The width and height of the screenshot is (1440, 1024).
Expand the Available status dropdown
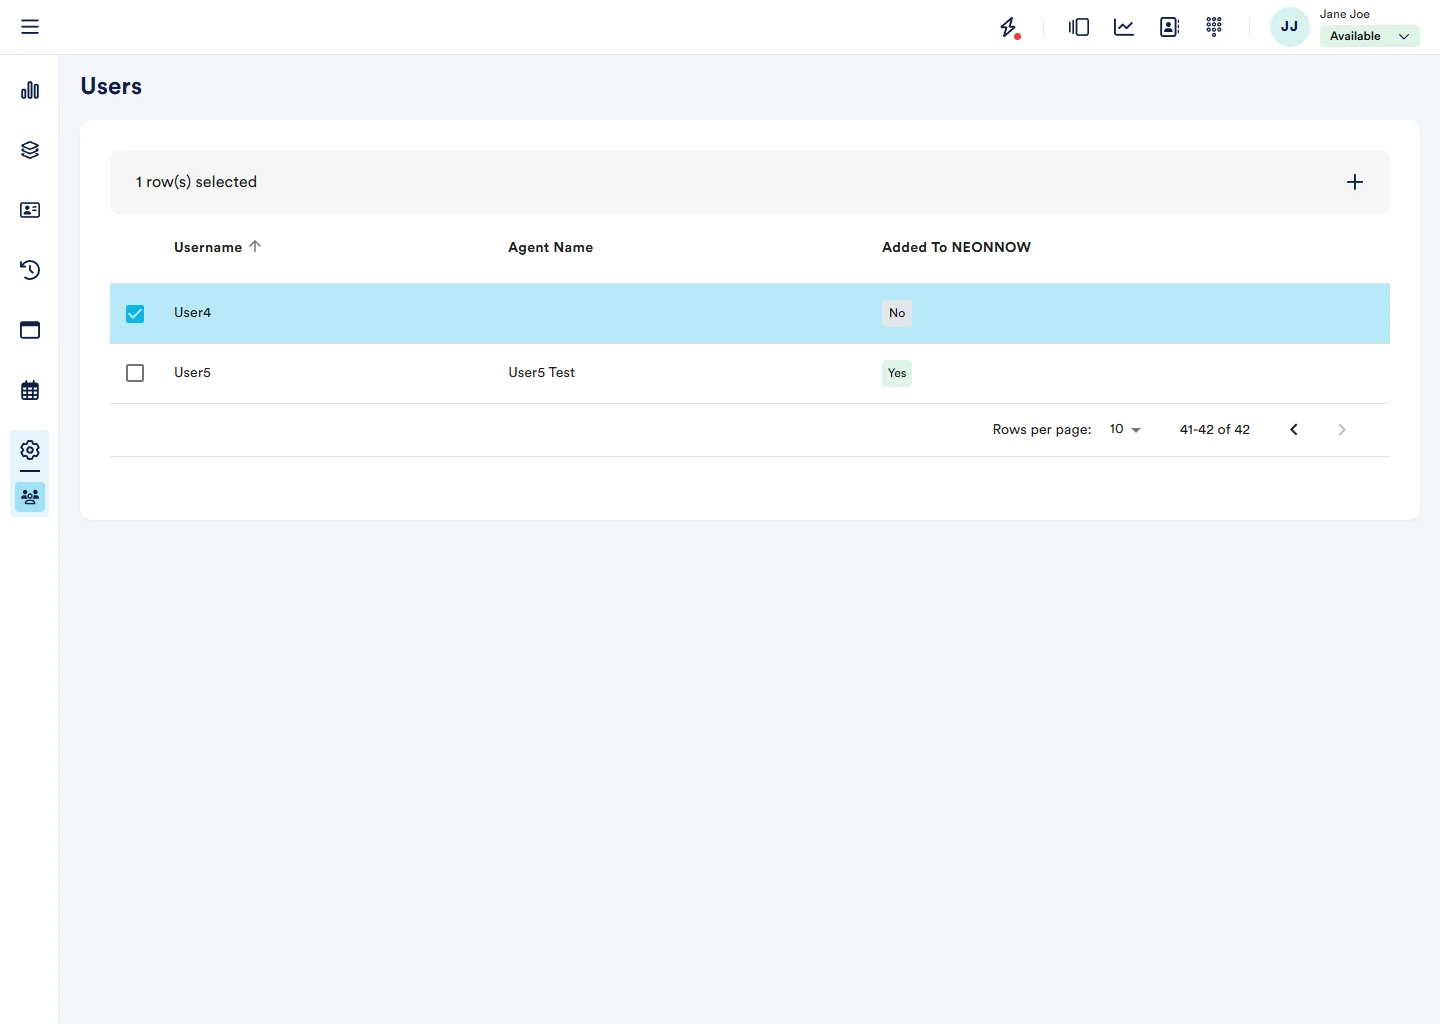[1369, 36]
